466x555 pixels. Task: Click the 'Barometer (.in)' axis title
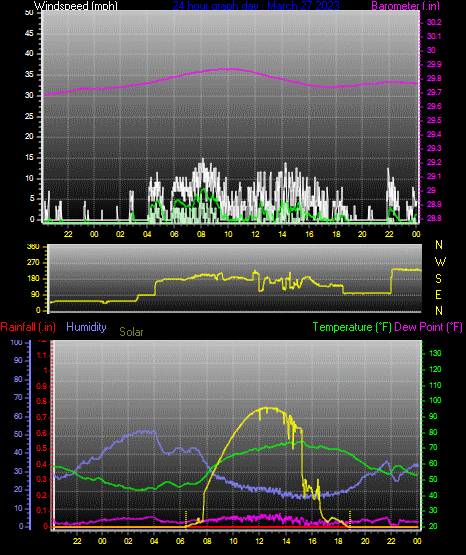tap(405, 6)
